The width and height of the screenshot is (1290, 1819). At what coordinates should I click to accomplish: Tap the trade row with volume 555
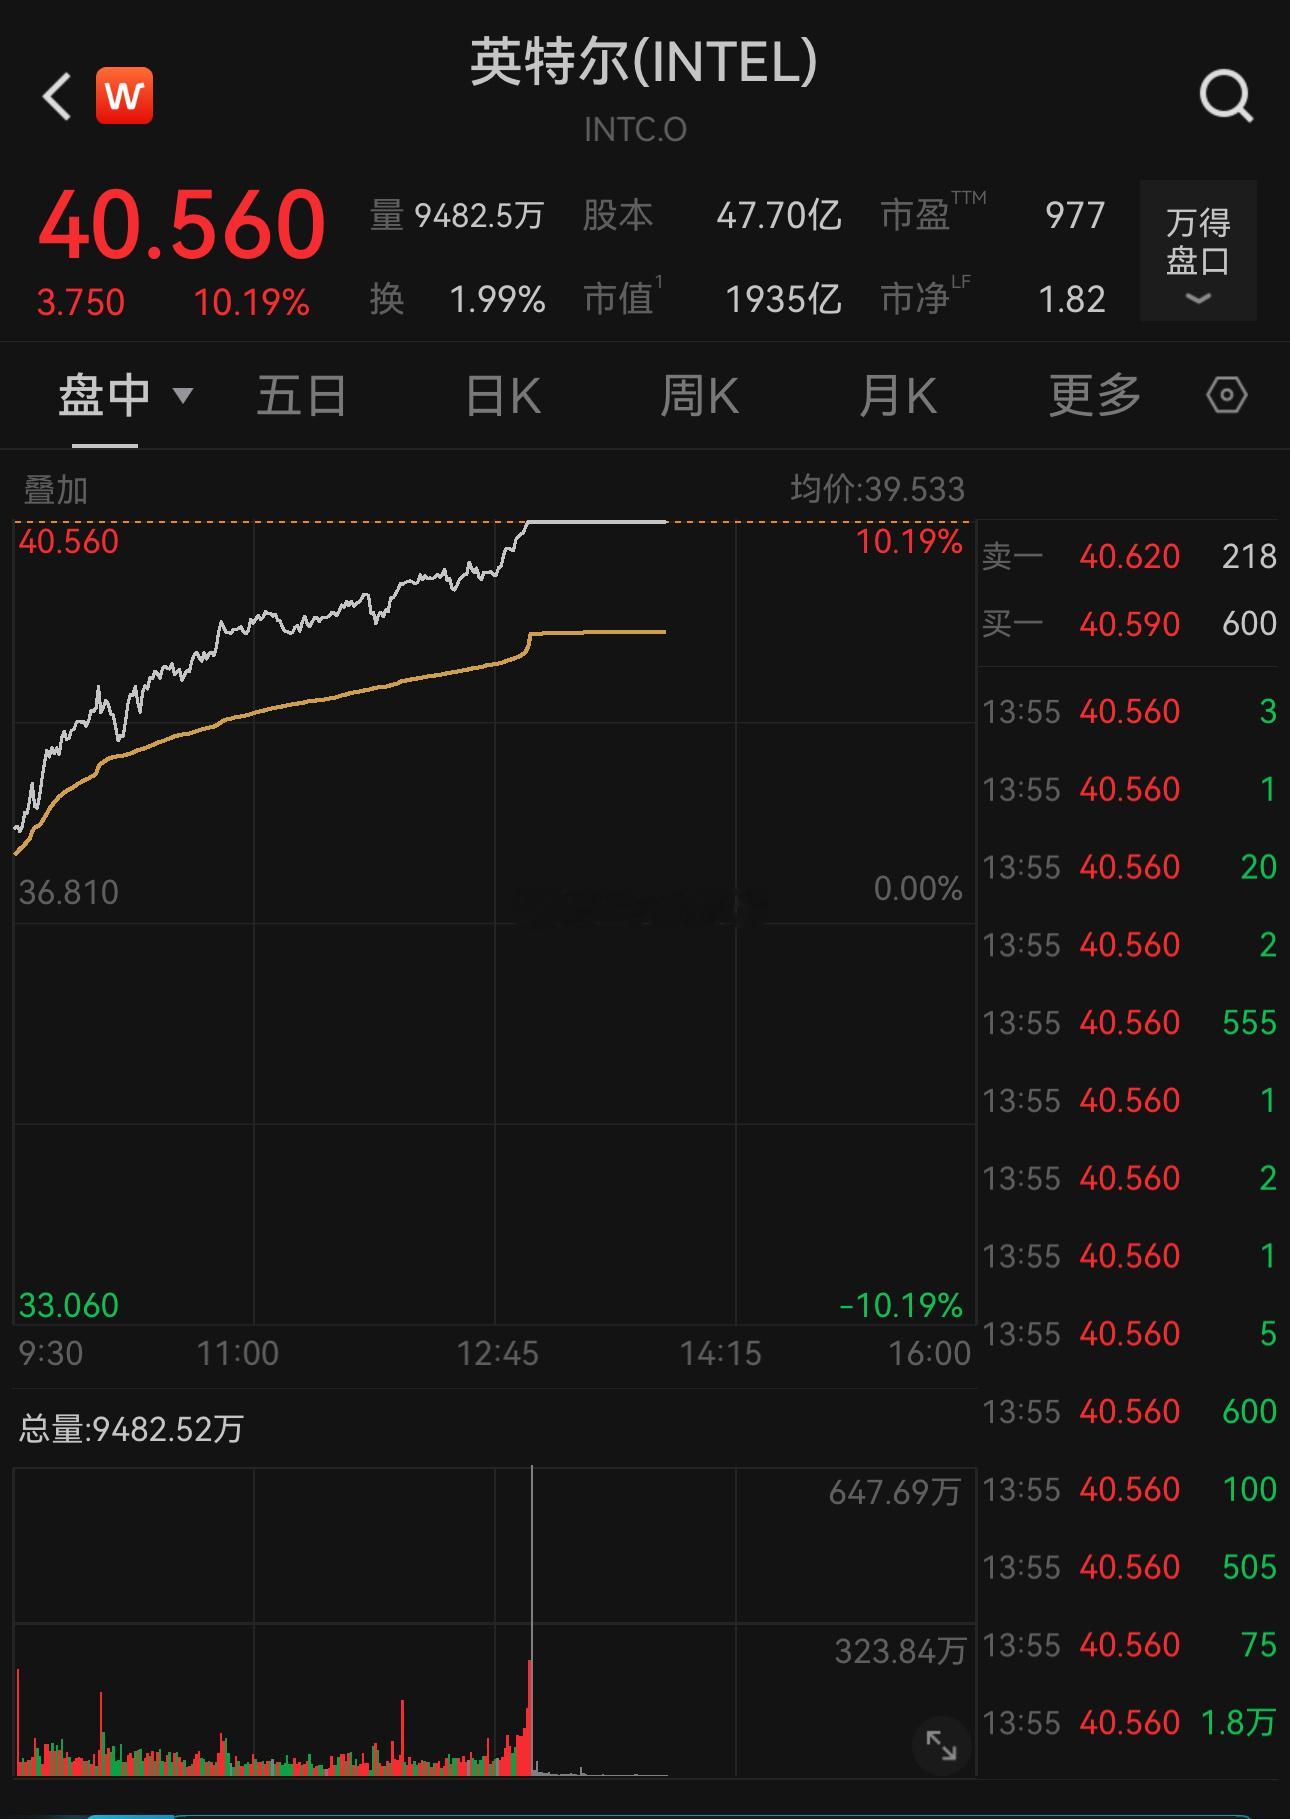click(1129, 1022)
